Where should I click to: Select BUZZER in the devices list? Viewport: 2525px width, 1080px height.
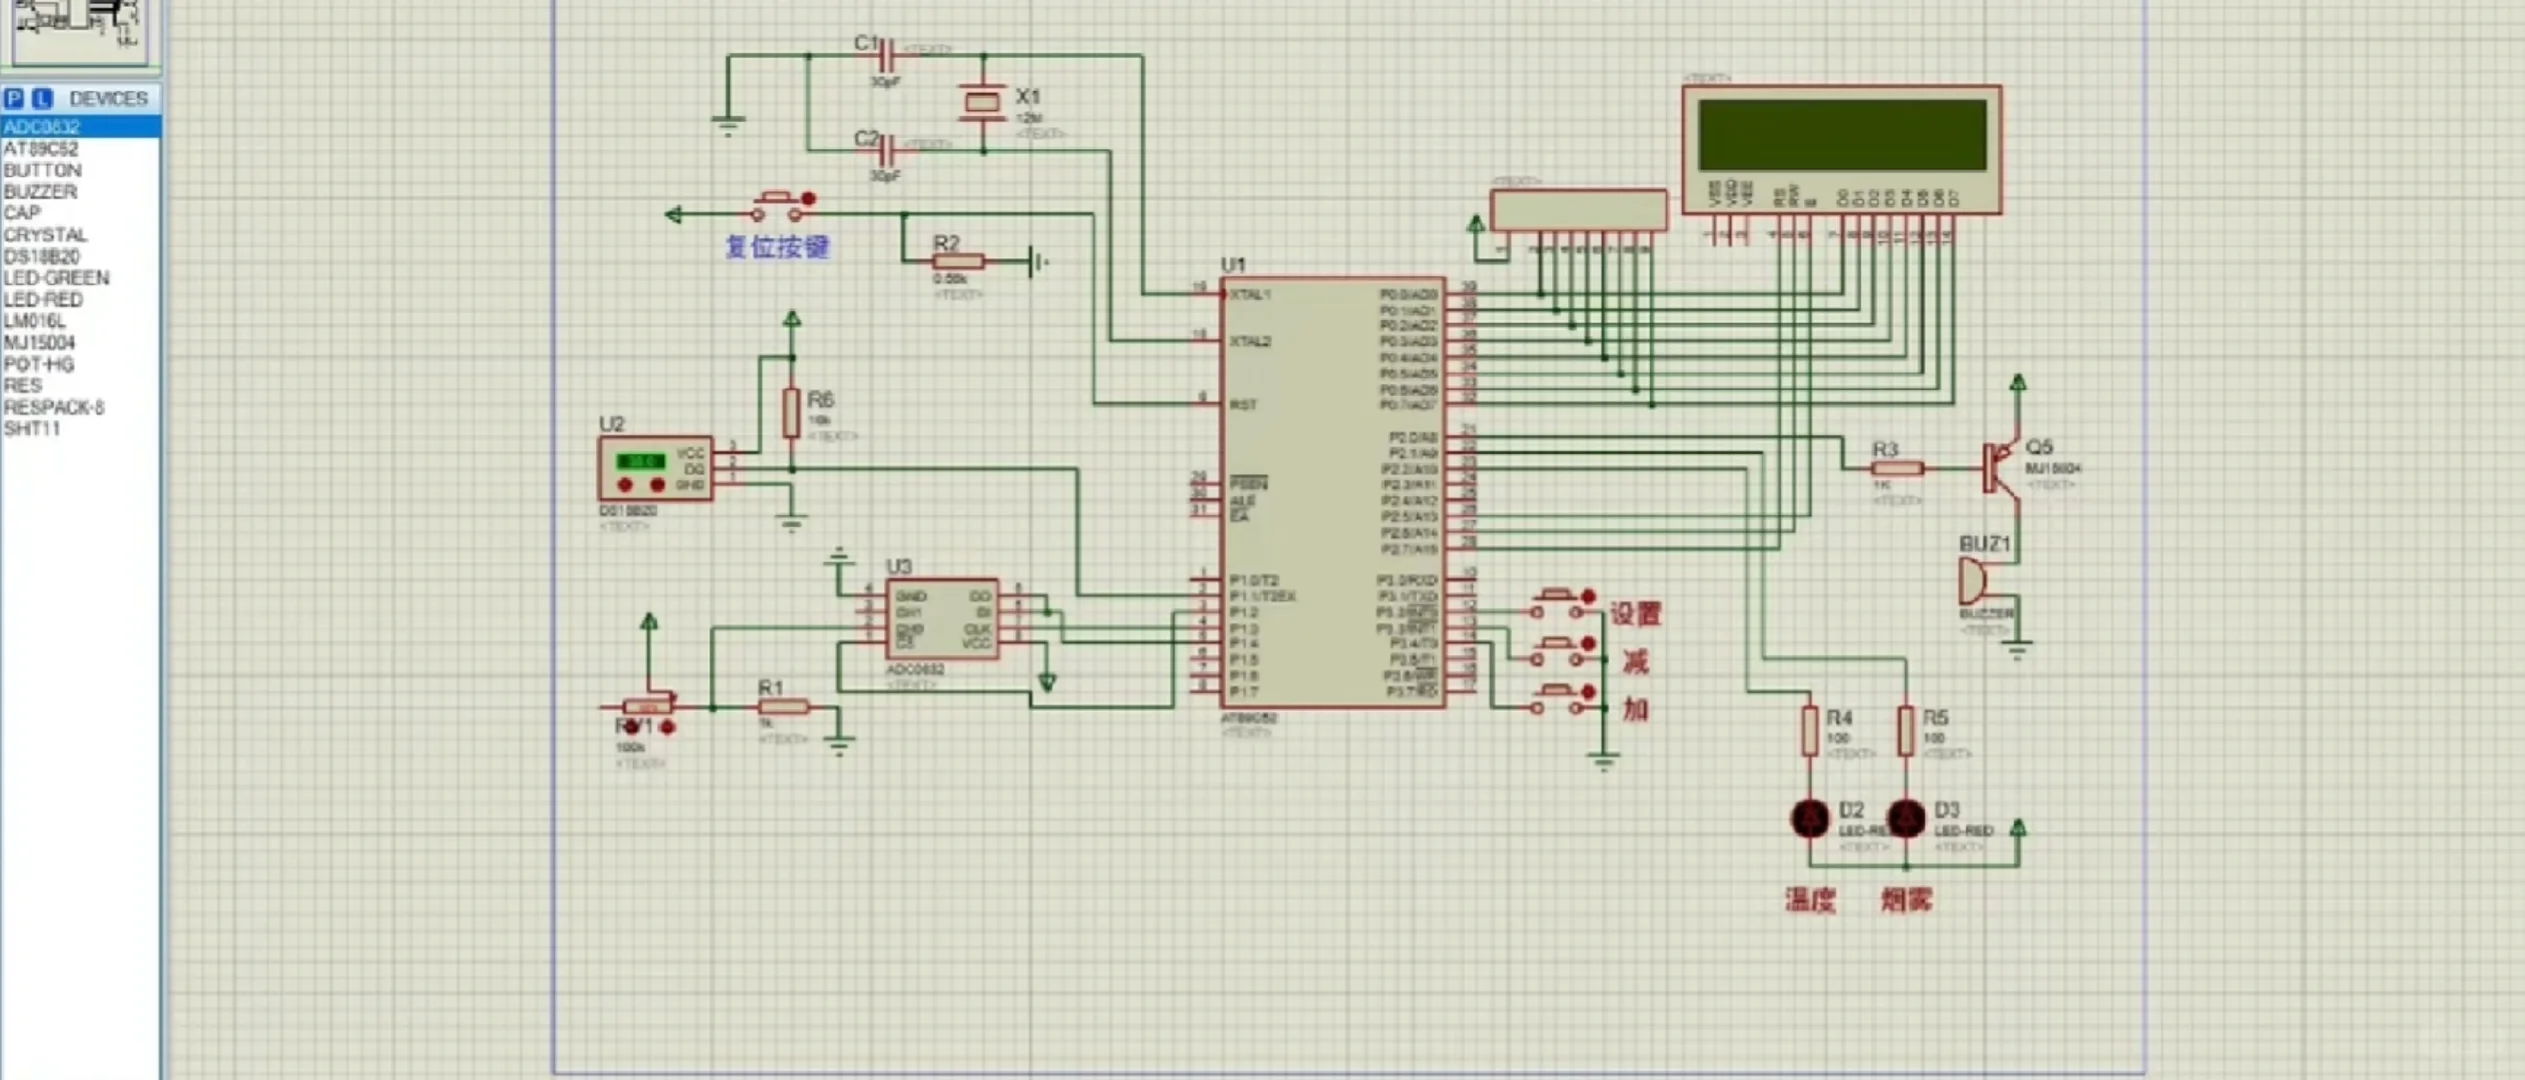(40, 191)
